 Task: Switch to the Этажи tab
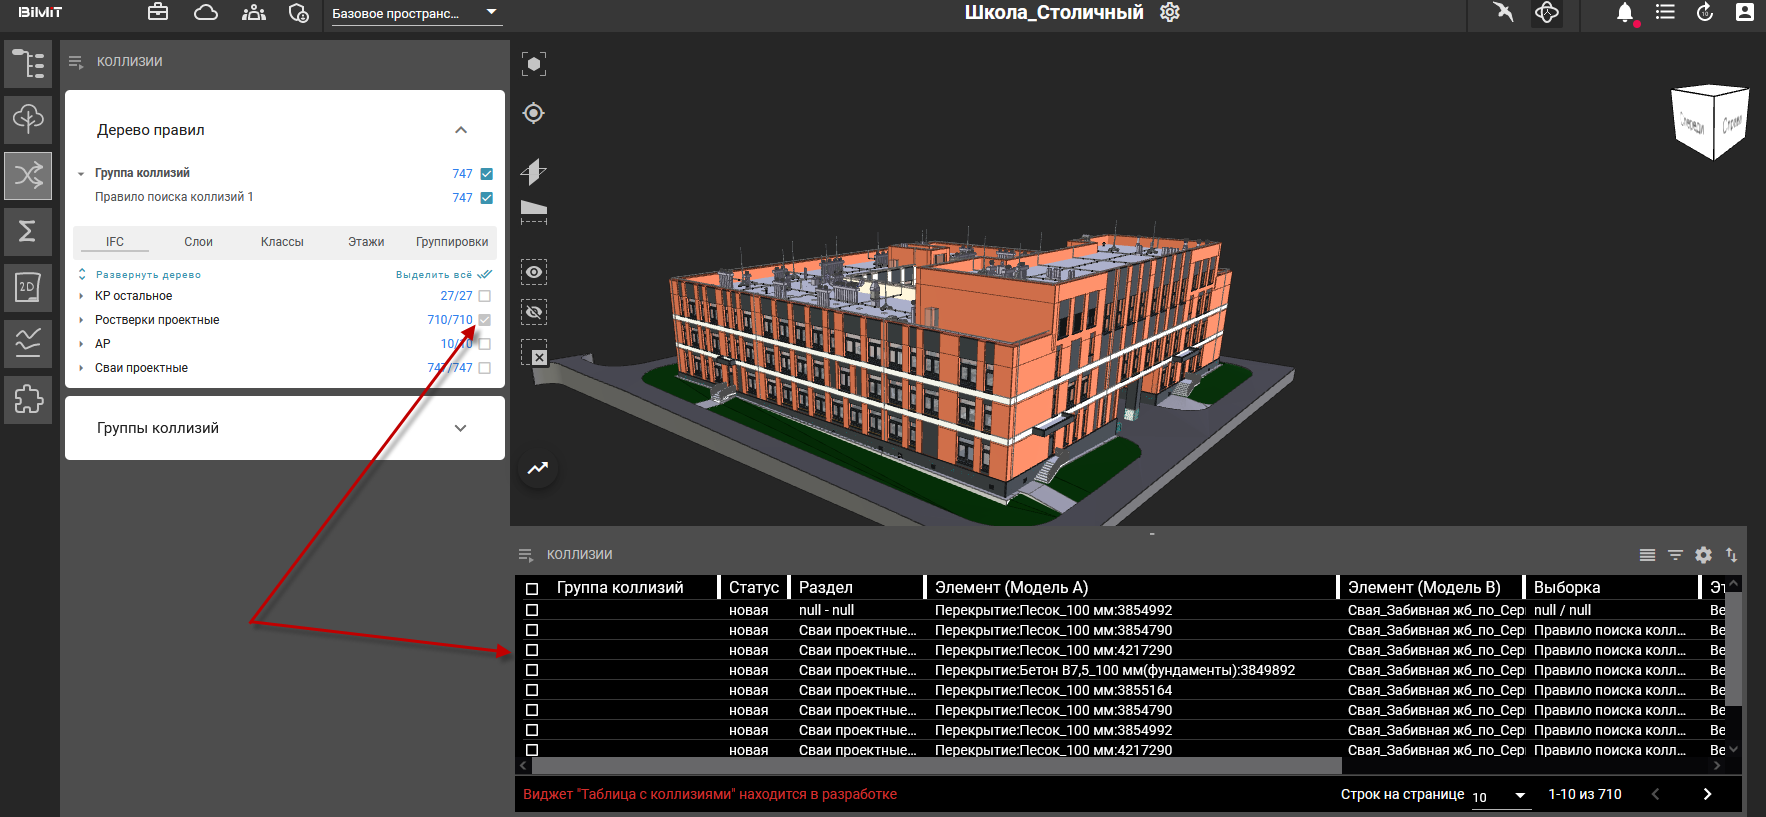point(366,242)
